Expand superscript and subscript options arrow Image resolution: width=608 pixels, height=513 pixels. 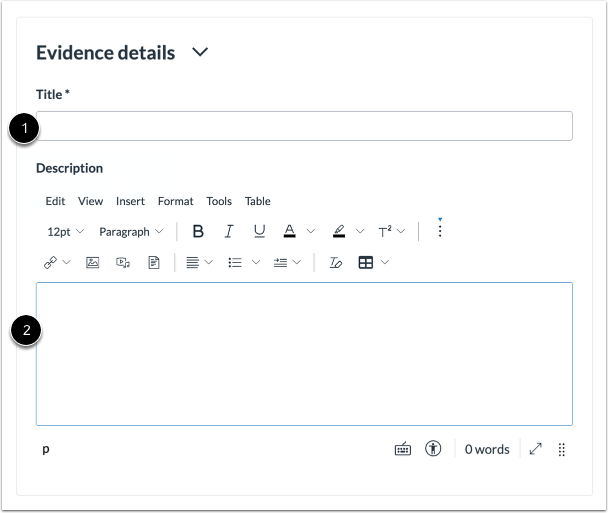coord(401,231)
